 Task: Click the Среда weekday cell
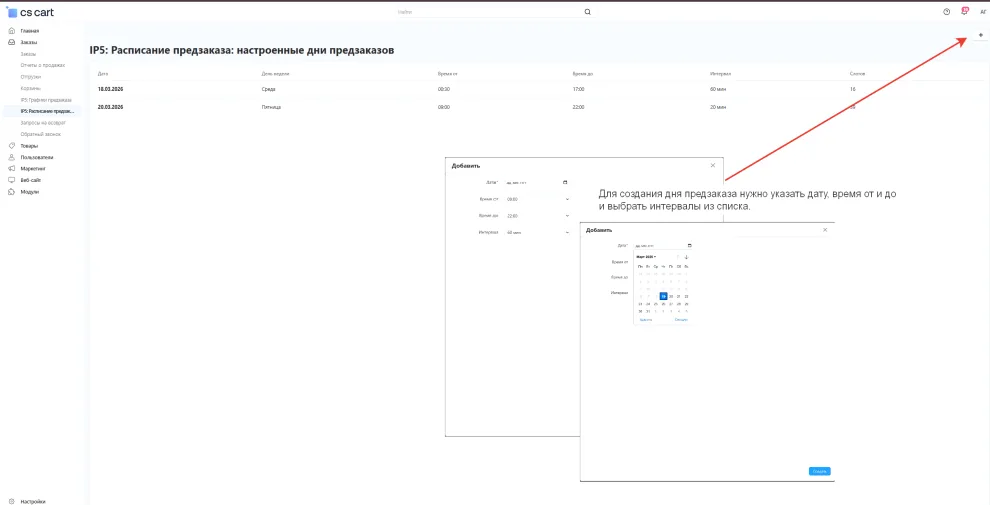pyautogui.click(x=268, y=90)
